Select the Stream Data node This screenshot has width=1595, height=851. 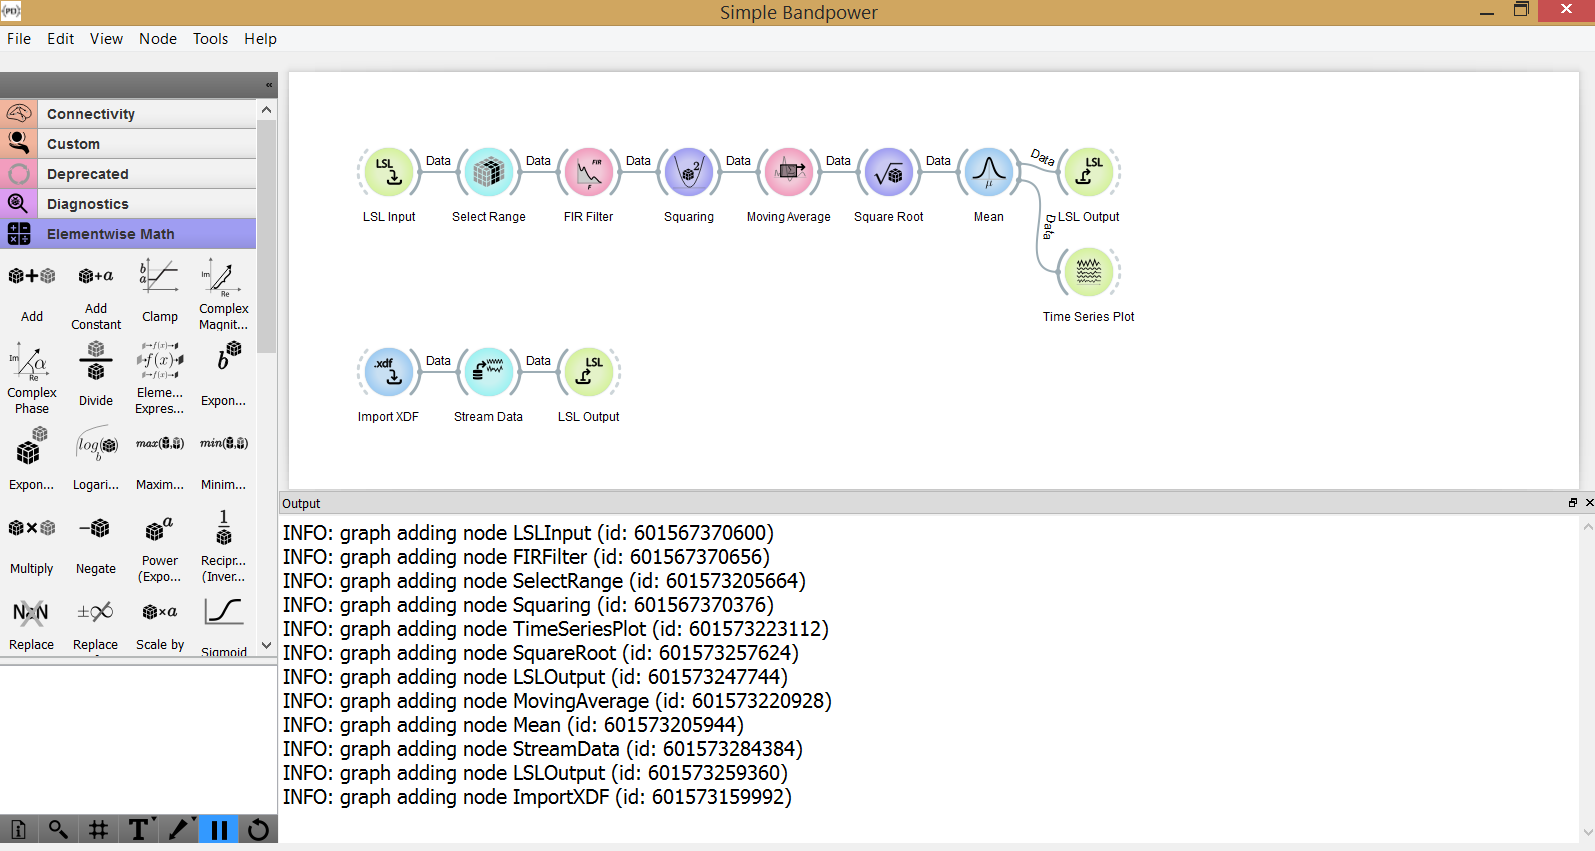click(x=489, y=372)
